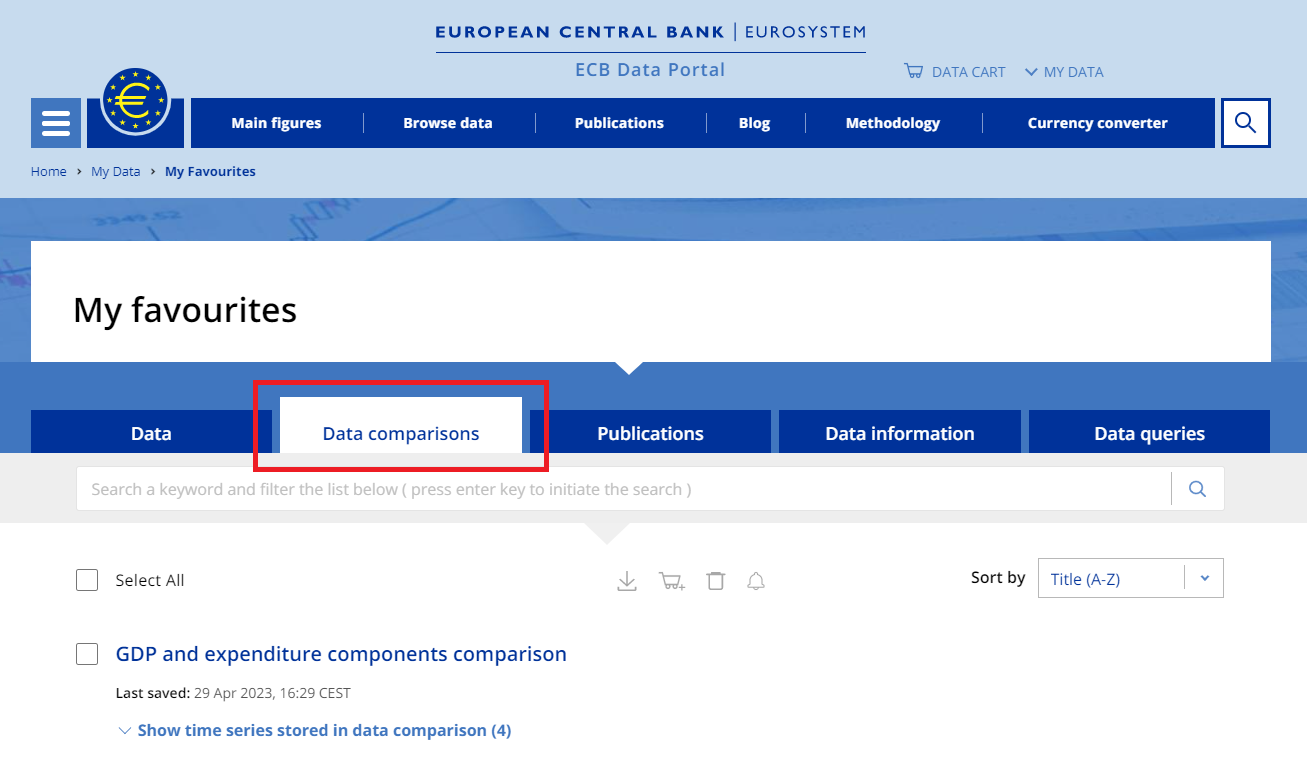Add selected items to data cart icon

tap(671, 581)
